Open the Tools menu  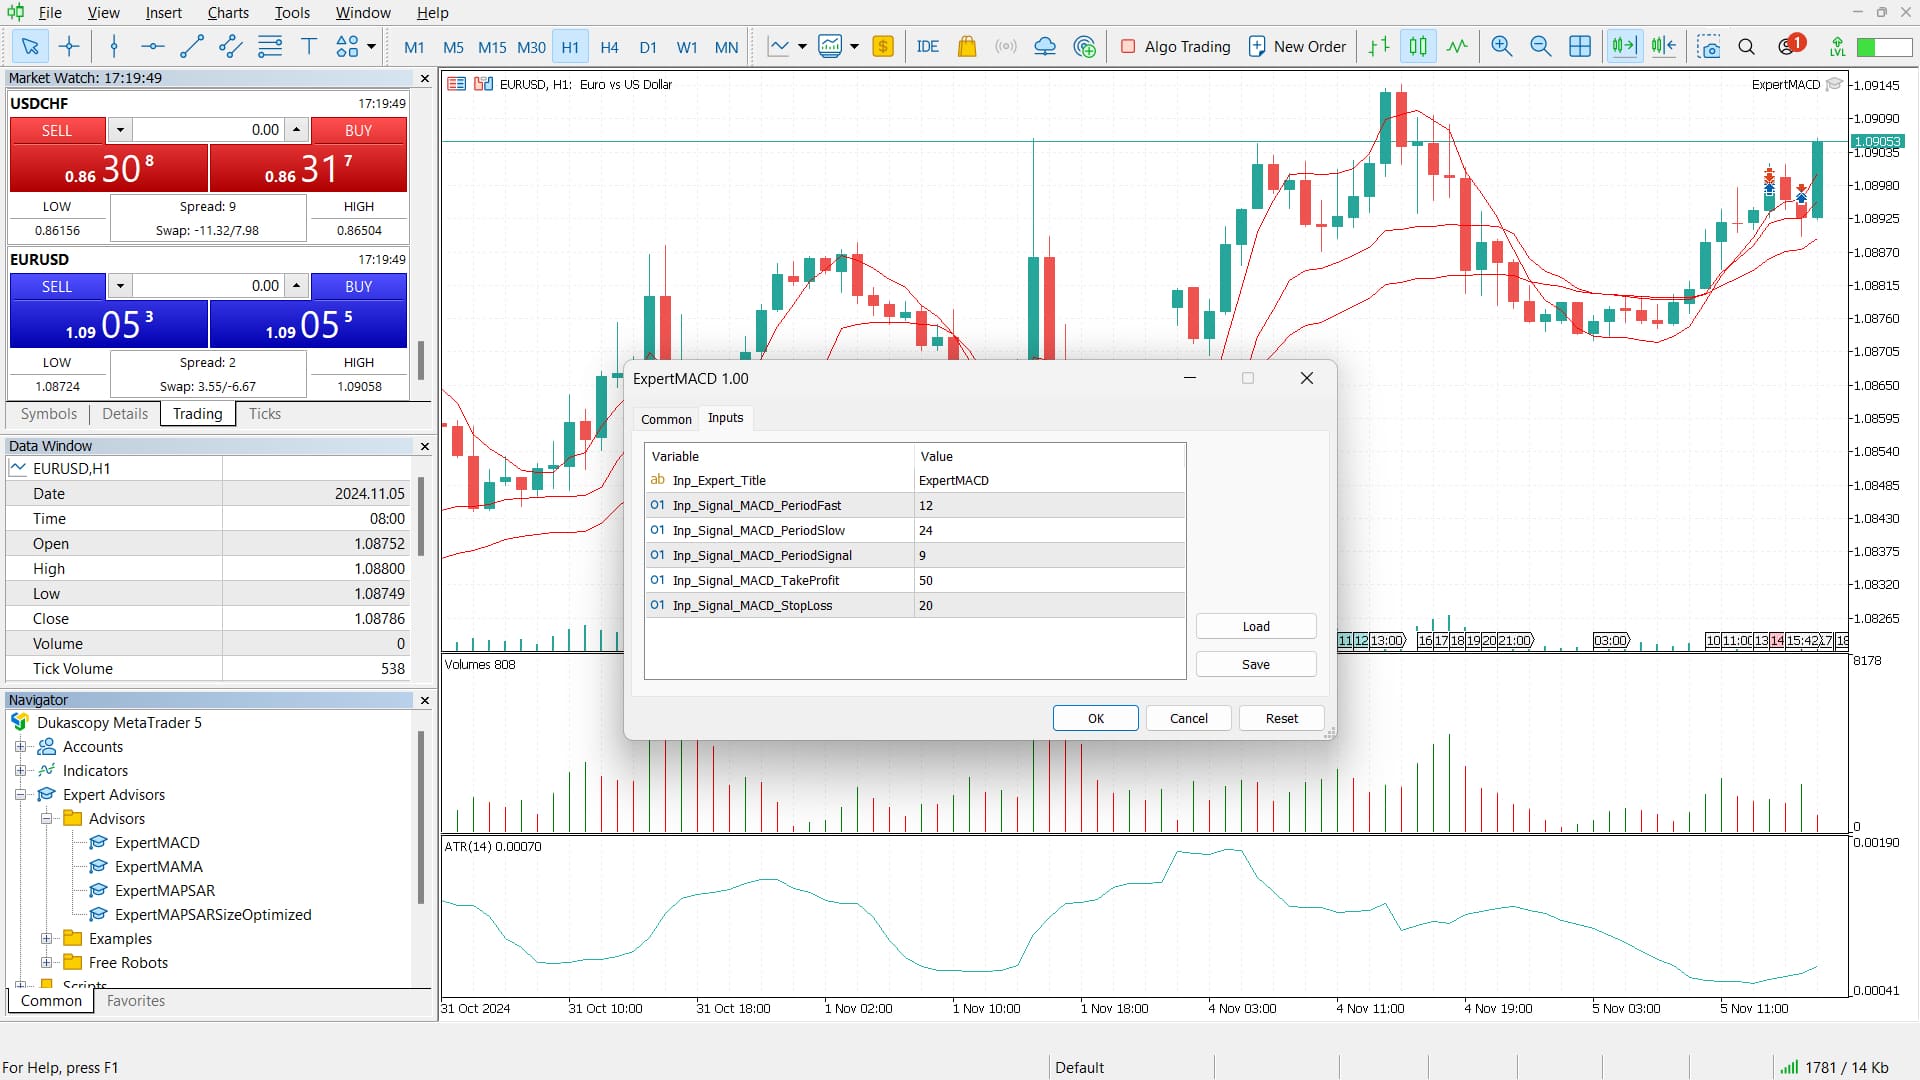tap(292, 13)
